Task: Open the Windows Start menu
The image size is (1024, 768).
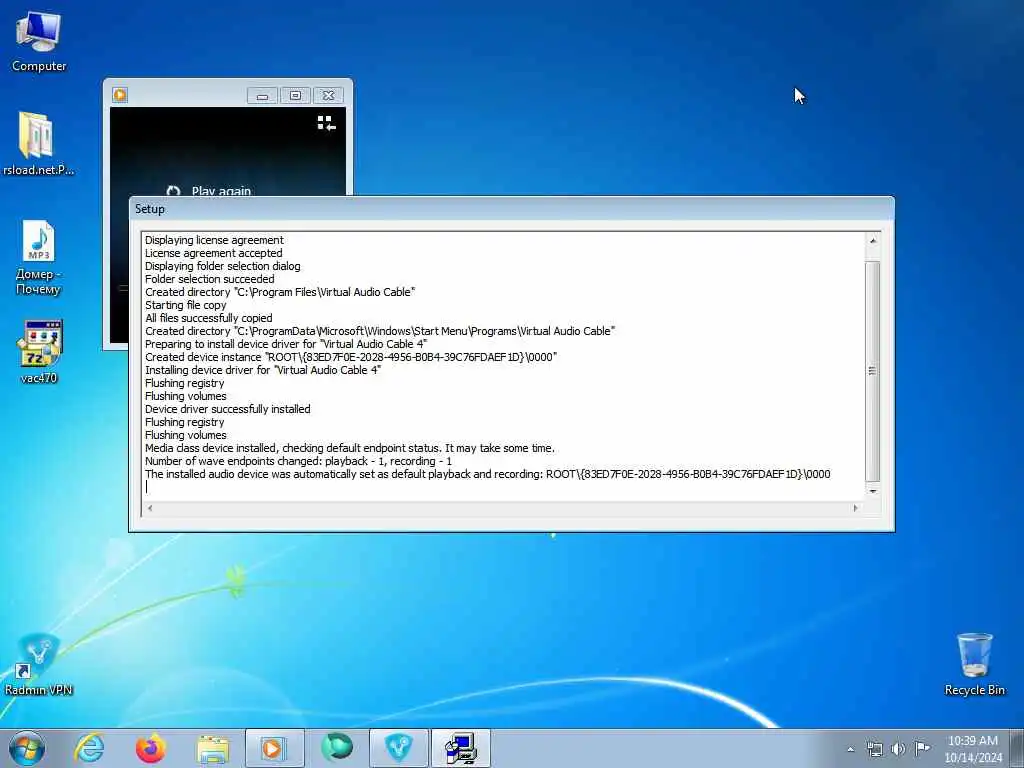Action: [27, 748]
